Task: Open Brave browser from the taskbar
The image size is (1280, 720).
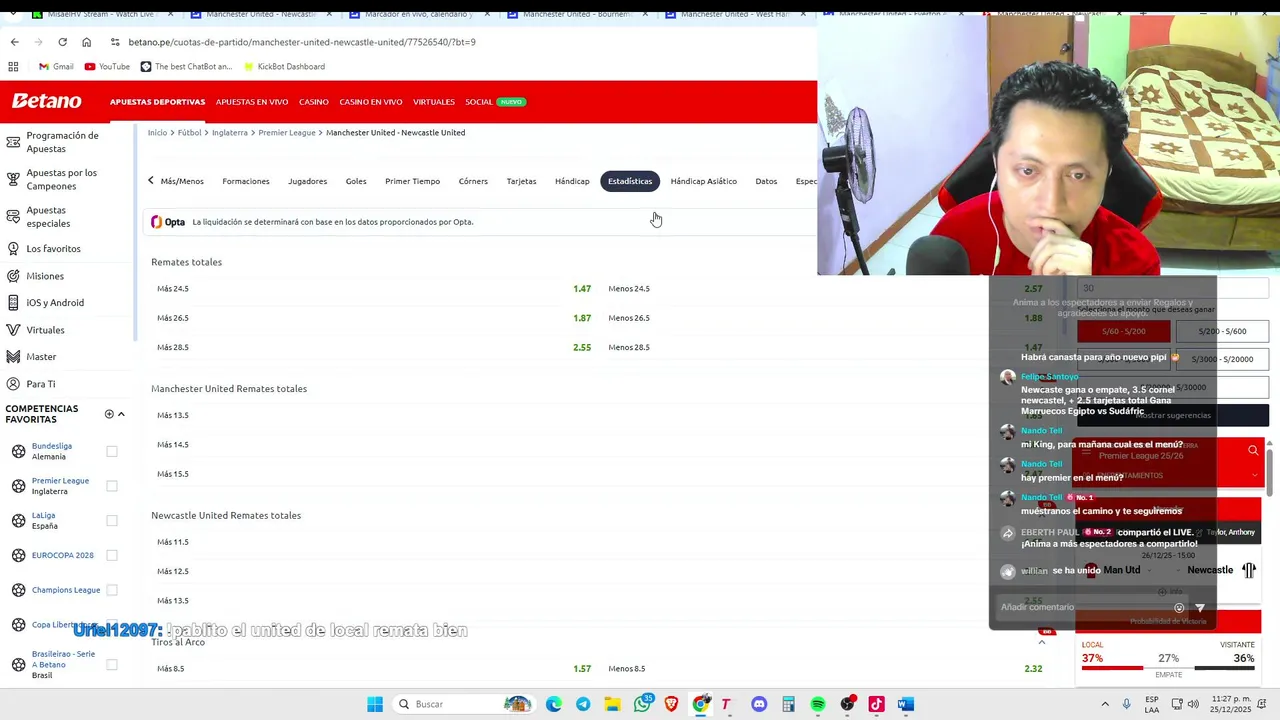Action: click(x=671, y=704)
